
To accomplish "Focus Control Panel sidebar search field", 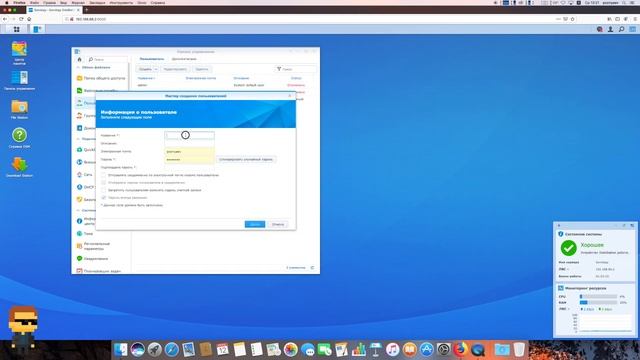I will pyautogui.click(x=107, y=60).
